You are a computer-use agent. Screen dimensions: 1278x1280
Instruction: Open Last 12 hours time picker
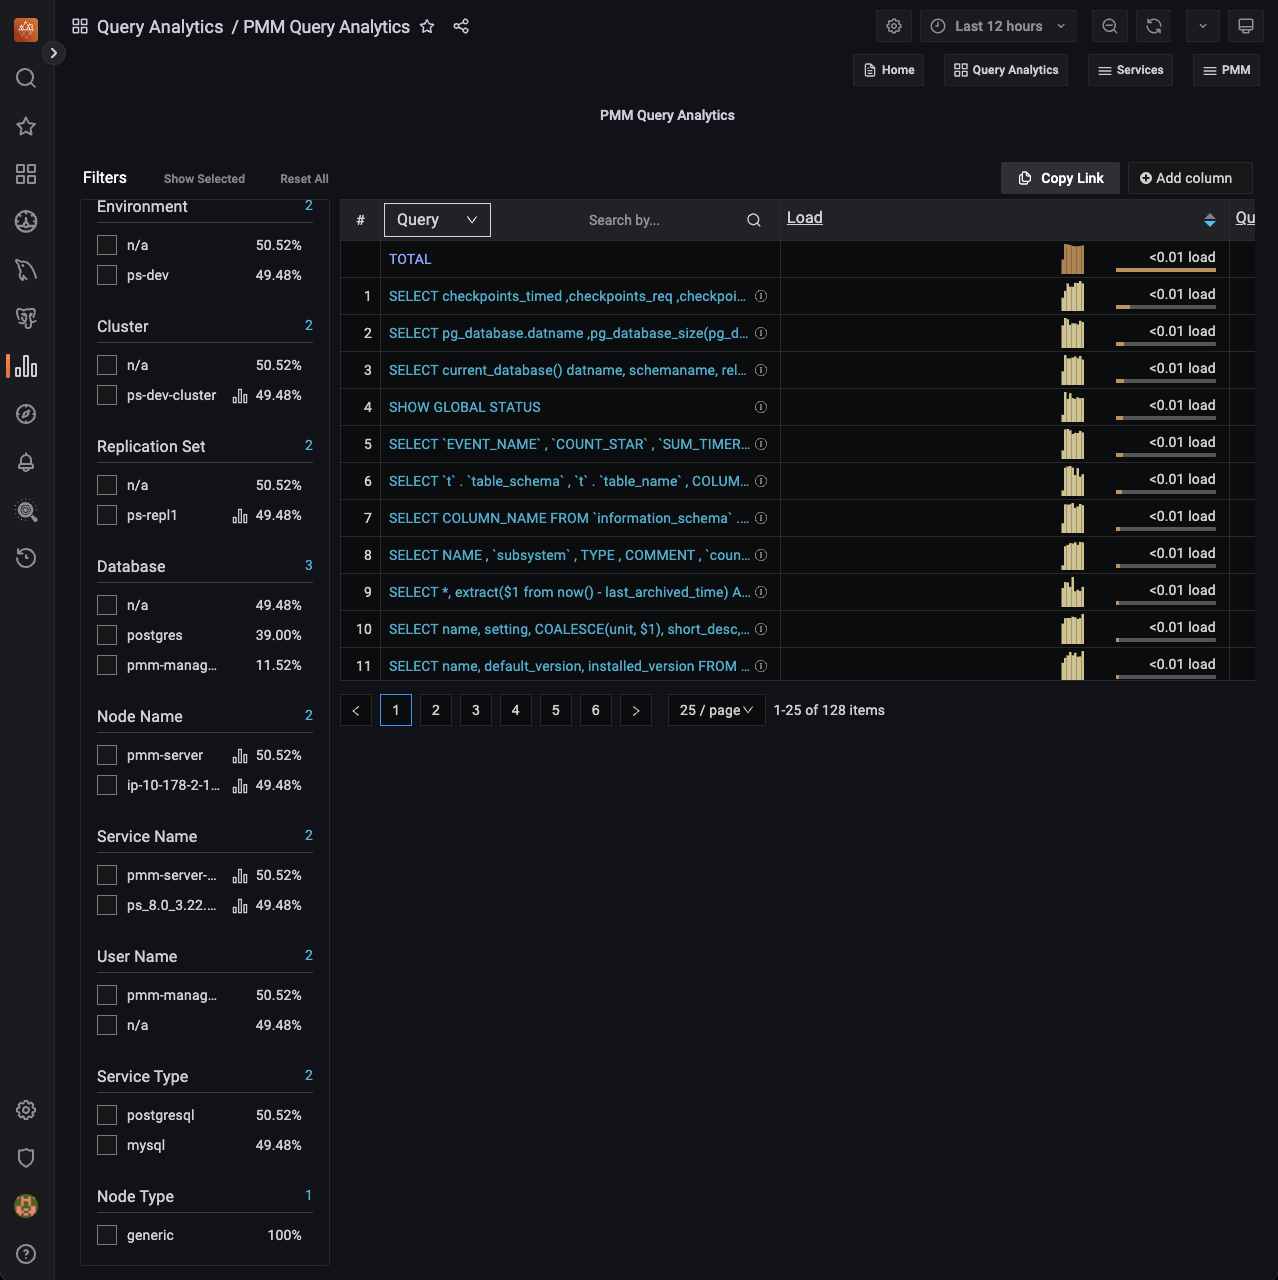pyautogui.click(x=998, y=26)
